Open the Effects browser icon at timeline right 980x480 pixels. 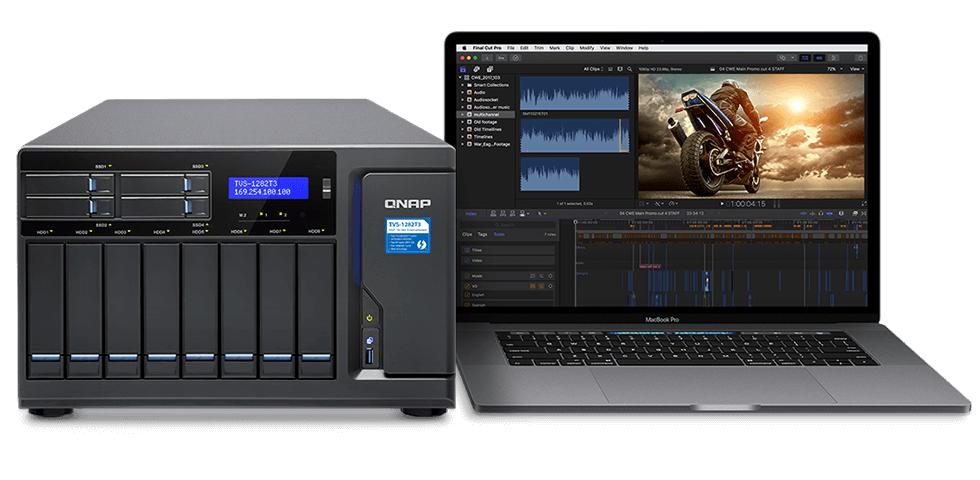pyautogui.click(x=855, y=213)
